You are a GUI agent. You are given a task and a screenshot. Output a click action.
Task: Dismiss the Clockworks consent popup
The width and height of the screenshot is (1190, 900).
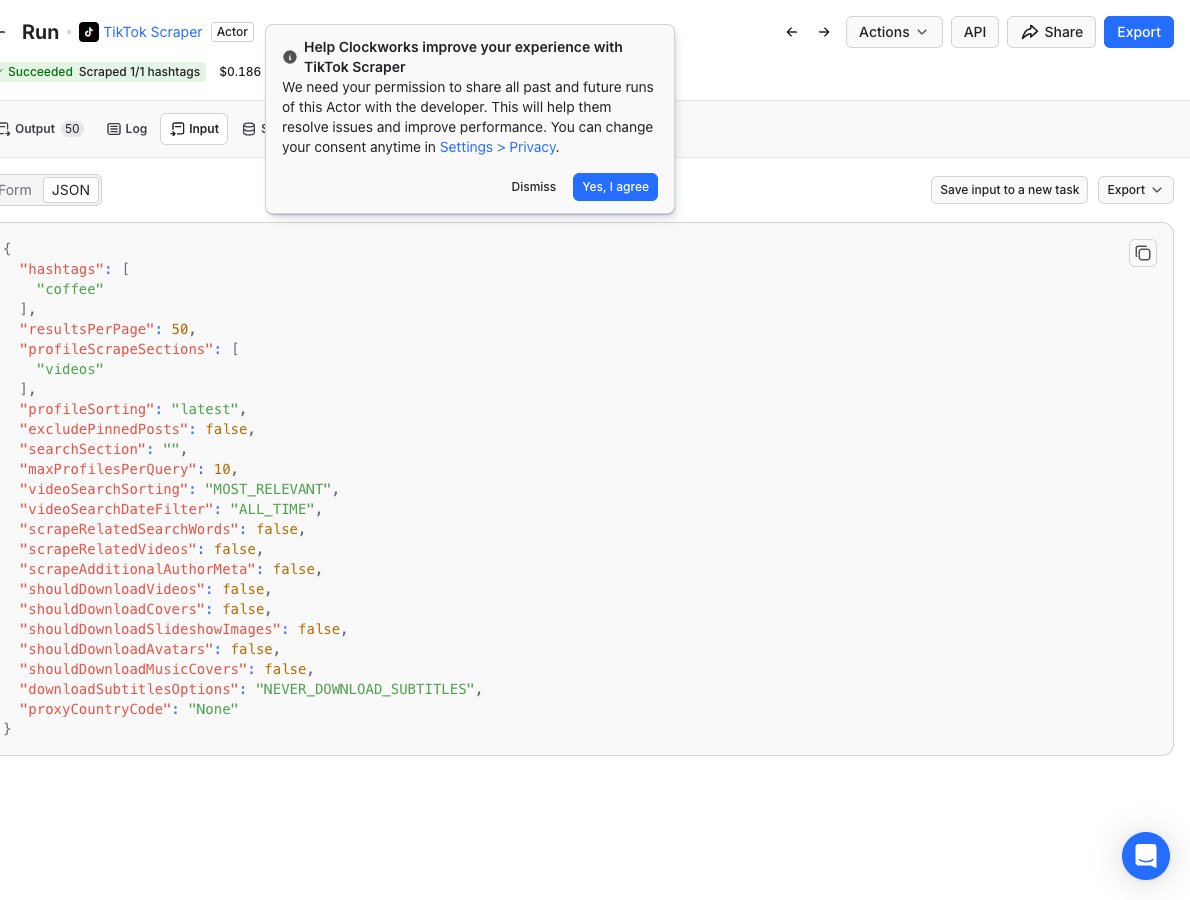[x=534, y=187]
